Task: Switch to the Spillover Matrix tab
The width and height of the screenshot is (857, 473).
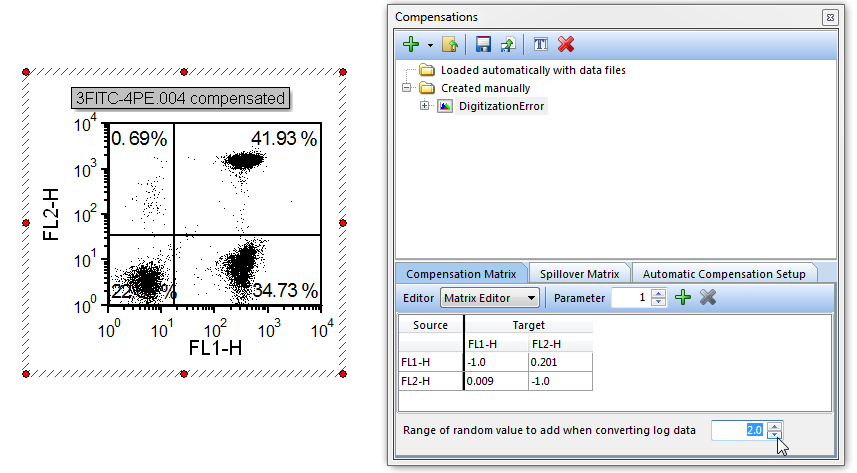Action: click(580, 273)
